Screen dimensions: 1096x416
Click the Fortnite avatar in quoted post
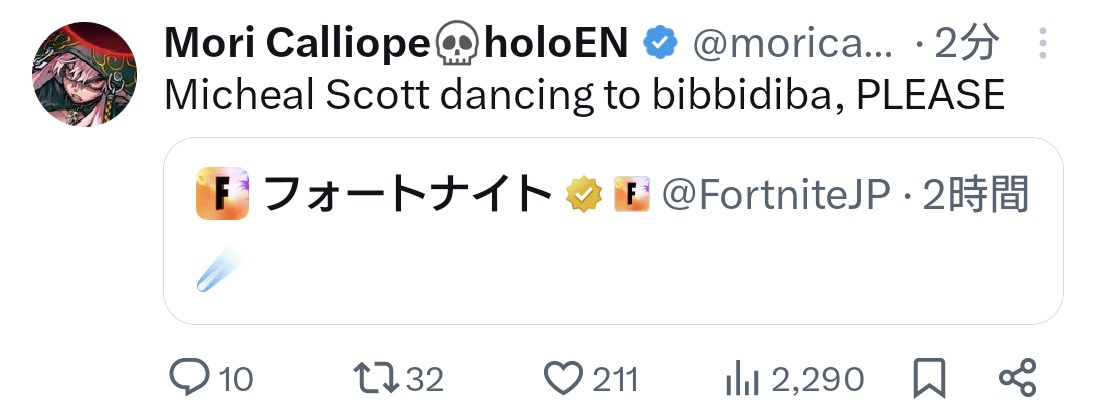221,194
